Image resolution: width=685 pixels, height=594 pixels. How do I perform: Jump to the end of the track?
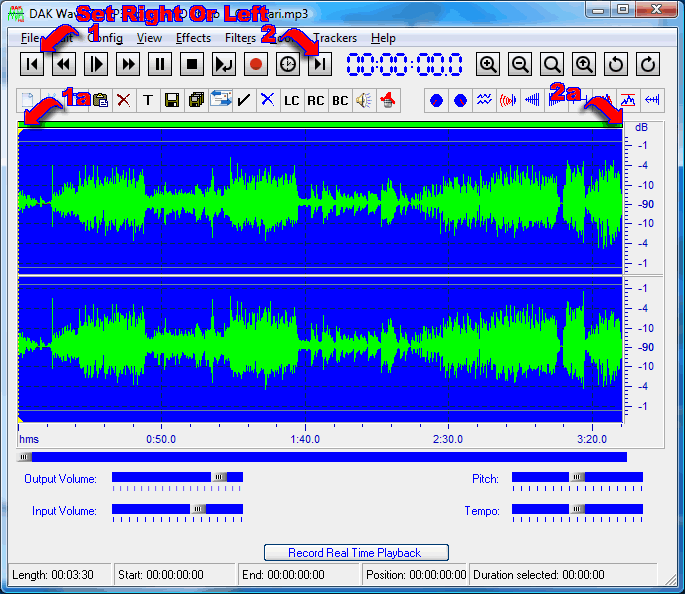[x=320, y=64]
